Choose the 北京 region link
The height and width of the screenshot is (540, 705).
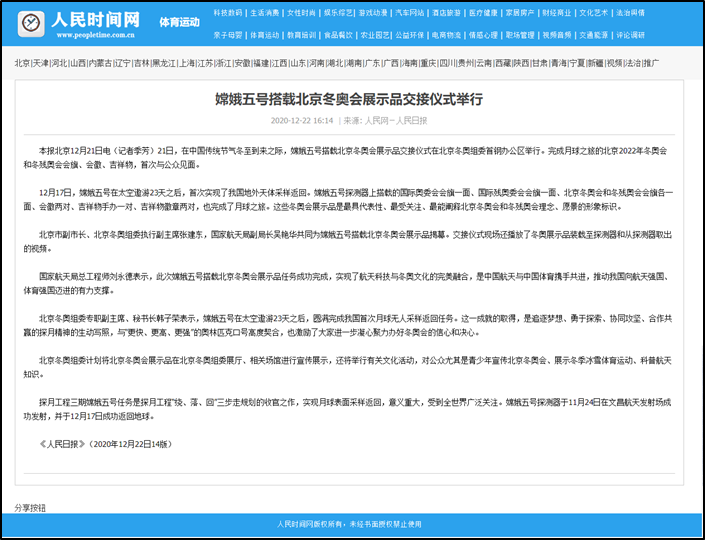[x=22, y=63]
